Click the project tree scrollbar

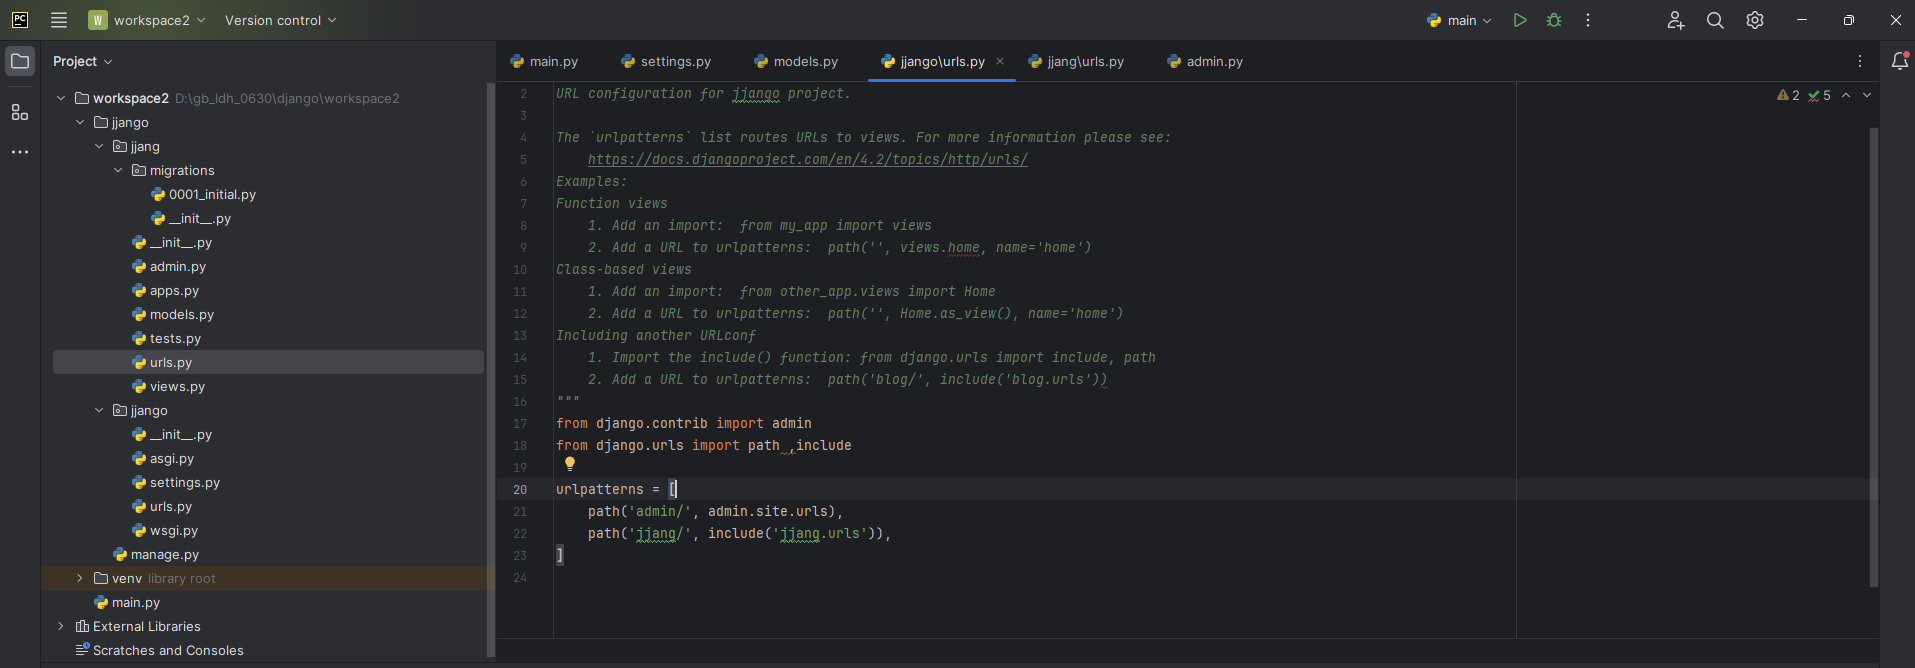[x=490, y=370]
